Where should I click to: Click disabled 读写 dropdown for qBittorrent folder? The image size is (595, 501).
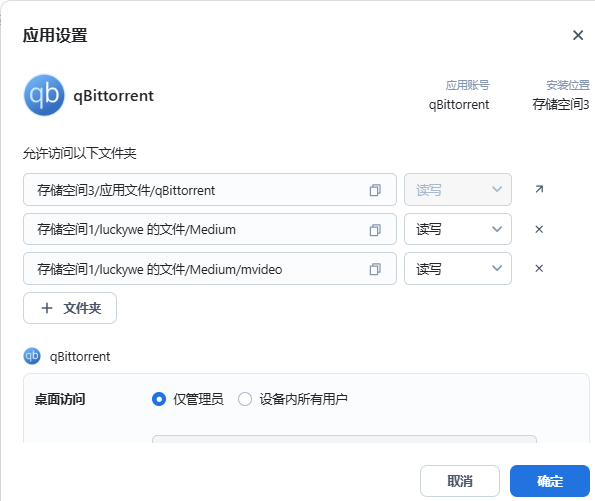[x=458, y=189]
